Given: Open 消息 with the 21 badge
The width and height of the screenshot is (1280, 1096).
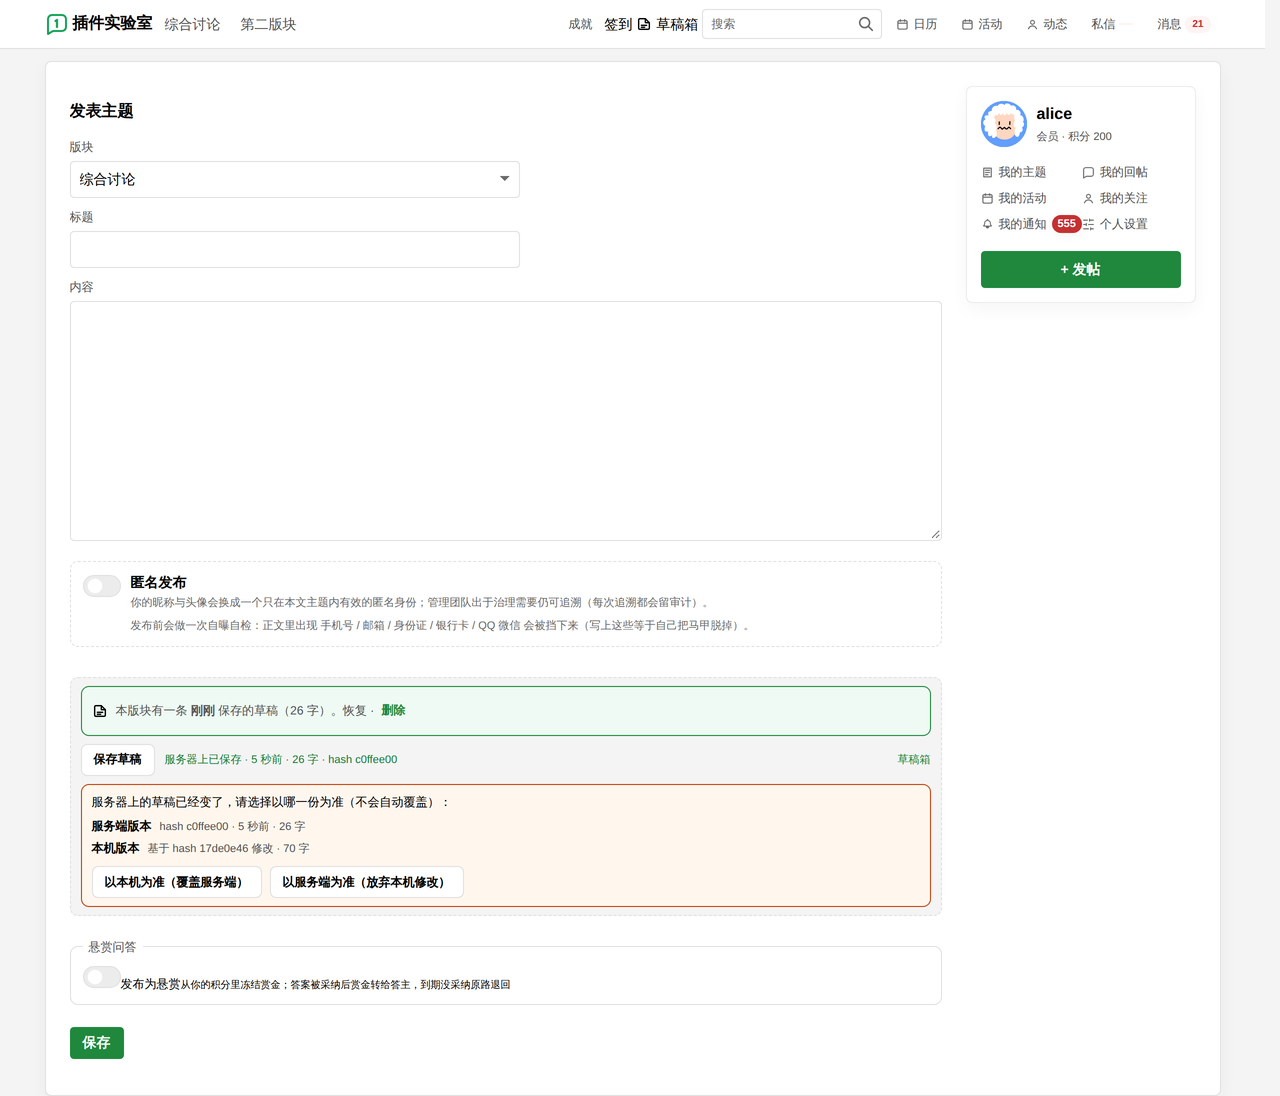Looking at the screenshot, I should tap(1183, 24).
